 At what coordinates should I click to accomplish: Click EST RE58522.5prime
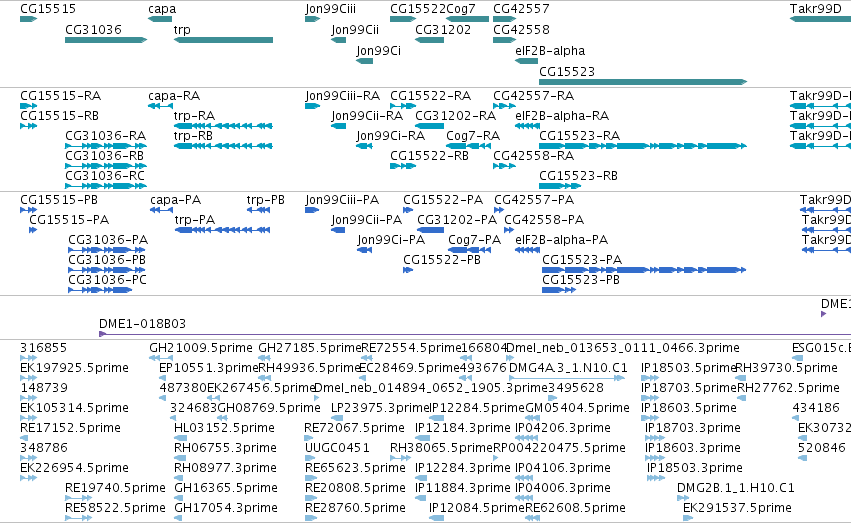coord(79,519)
